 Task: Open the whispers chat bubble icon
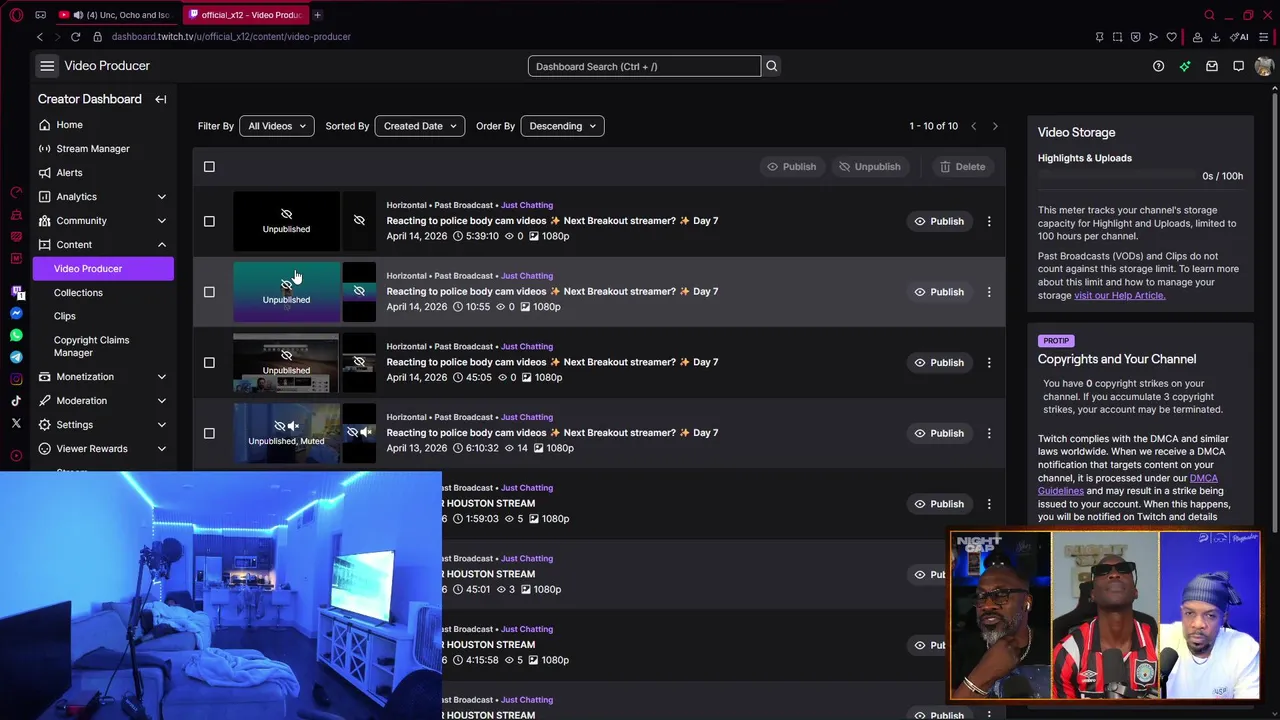[x=1238, y=66]
